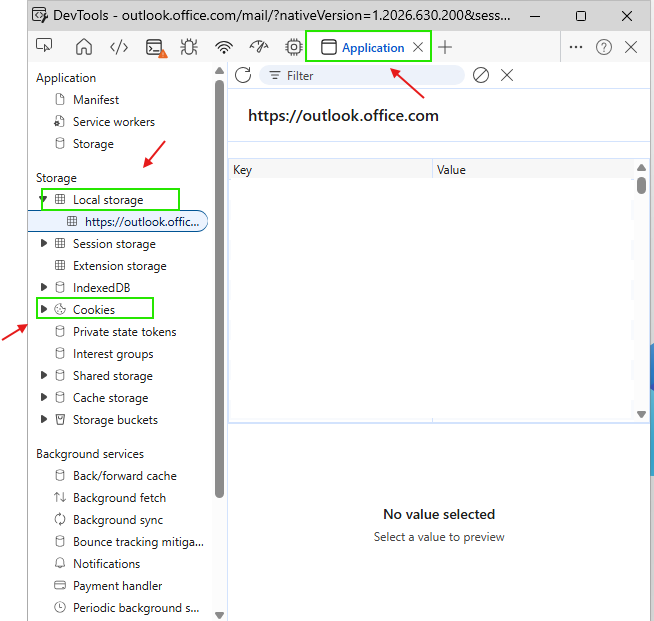Viewport: 654px width, 621px height.
Task: Open the Performance gauge icon tab
Action: click(259, 47)
